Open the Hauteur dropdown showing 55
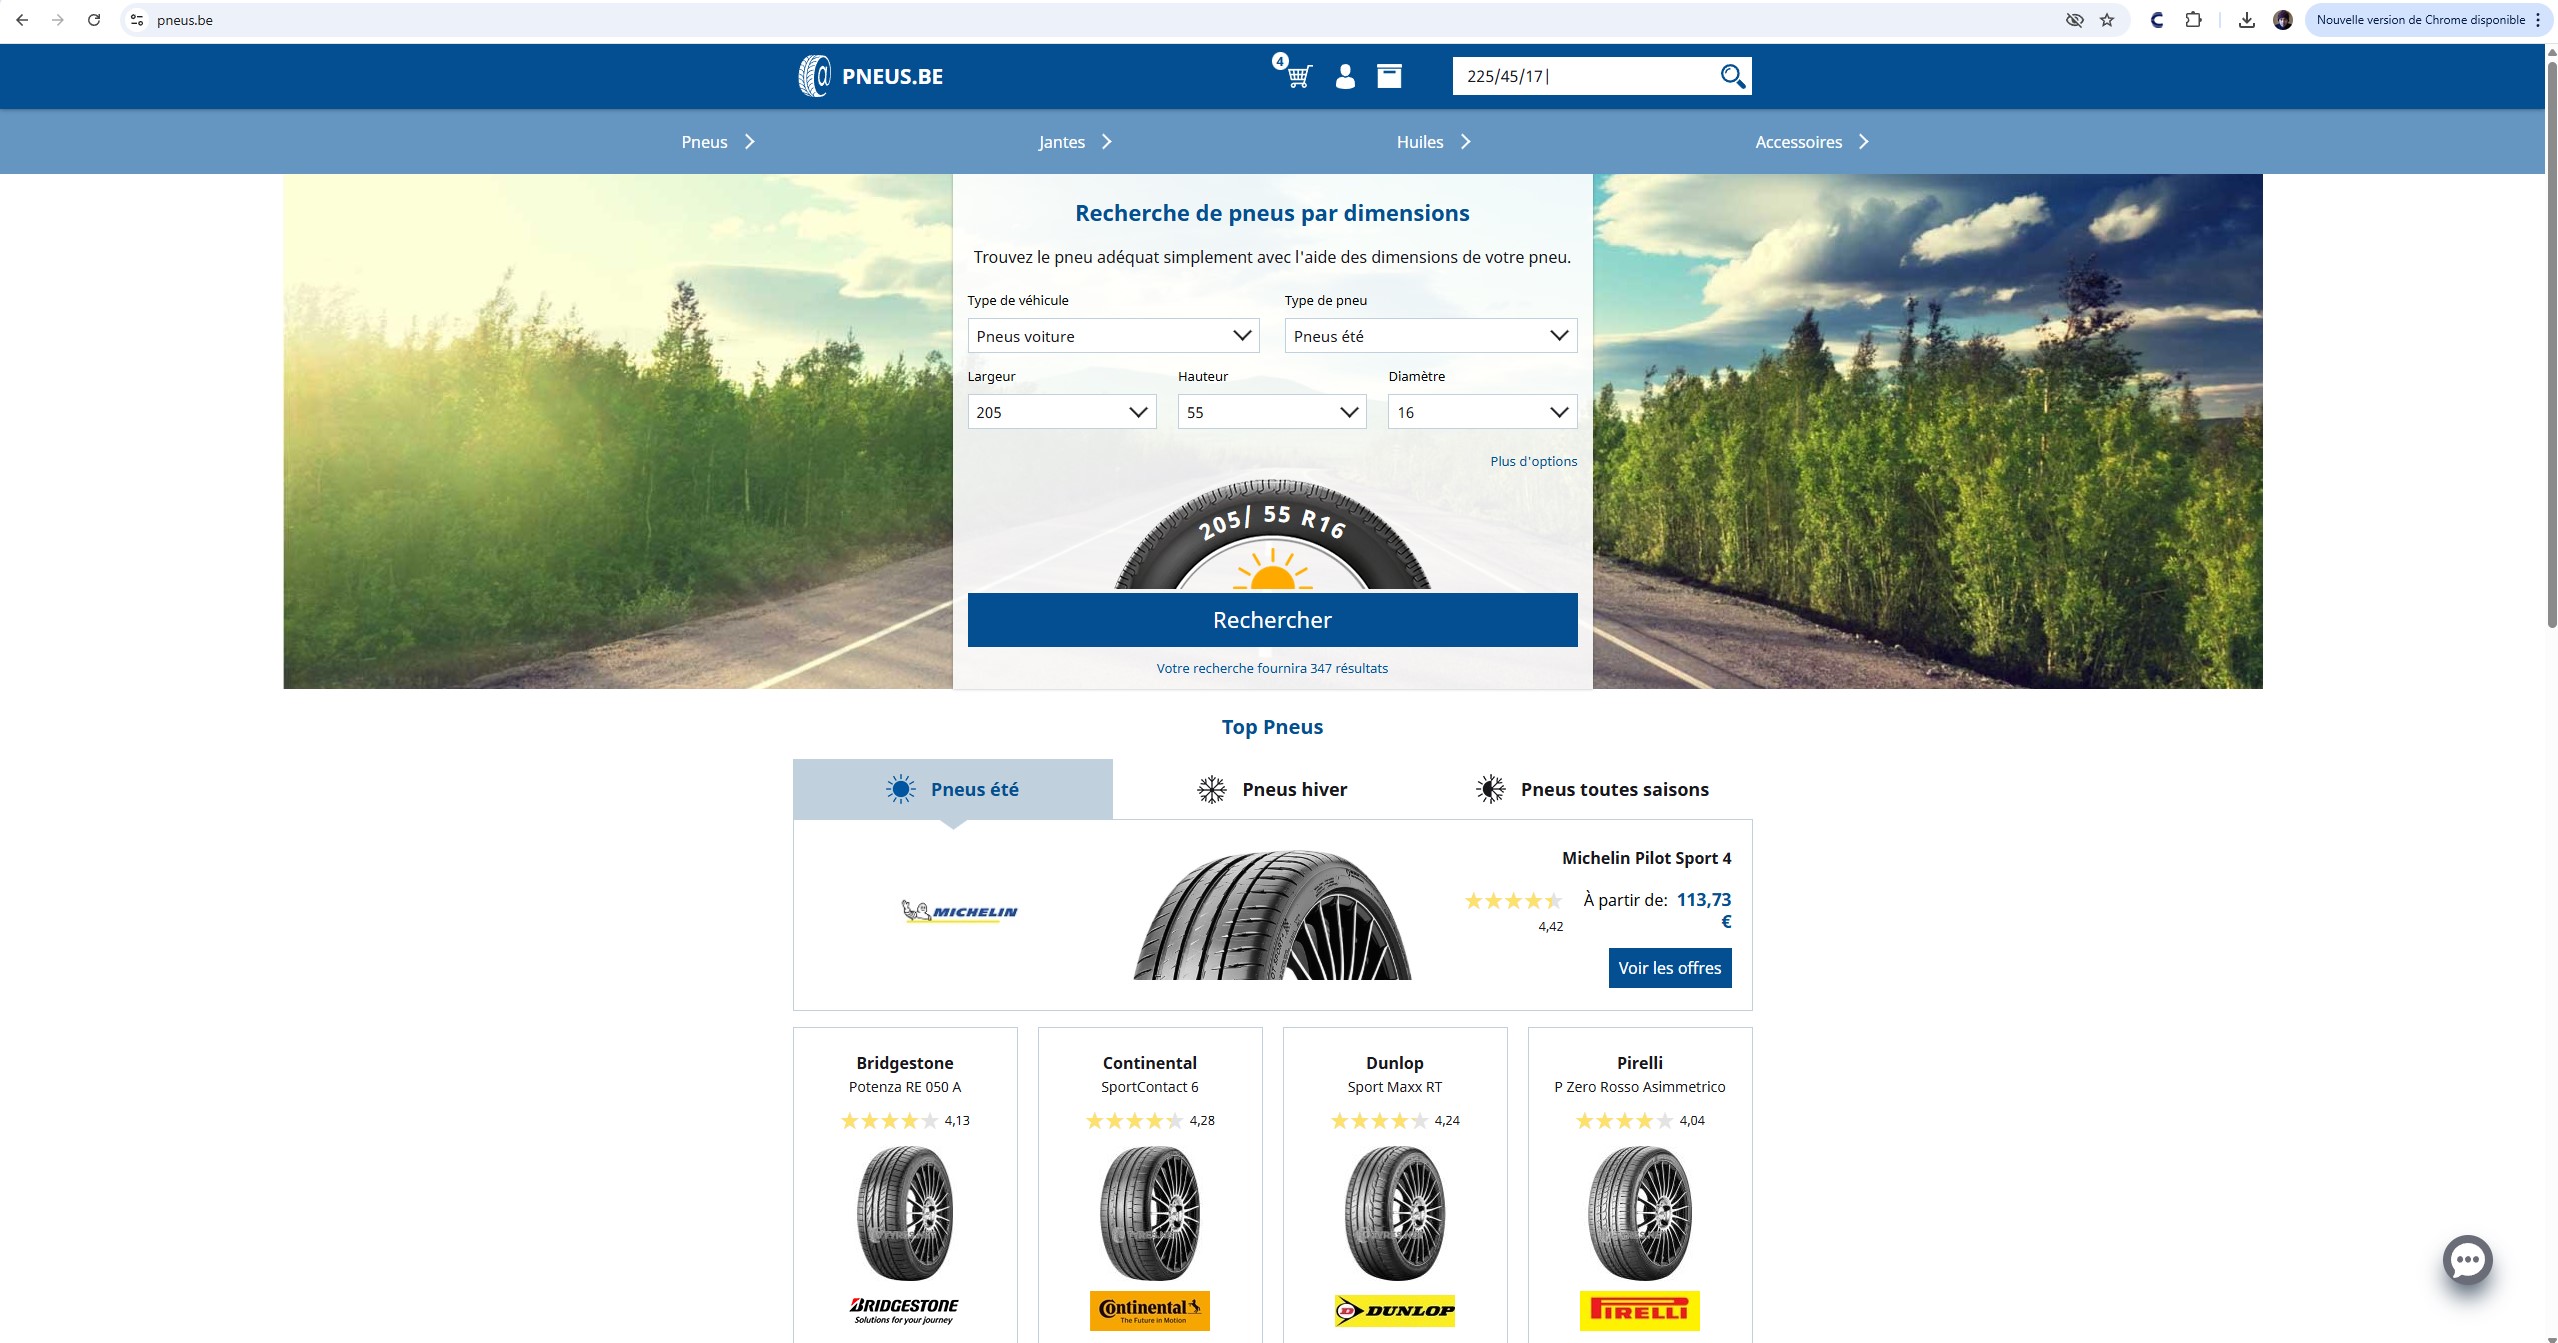The width and height of the screenshot is (2558, 1343). (1271, 412)
